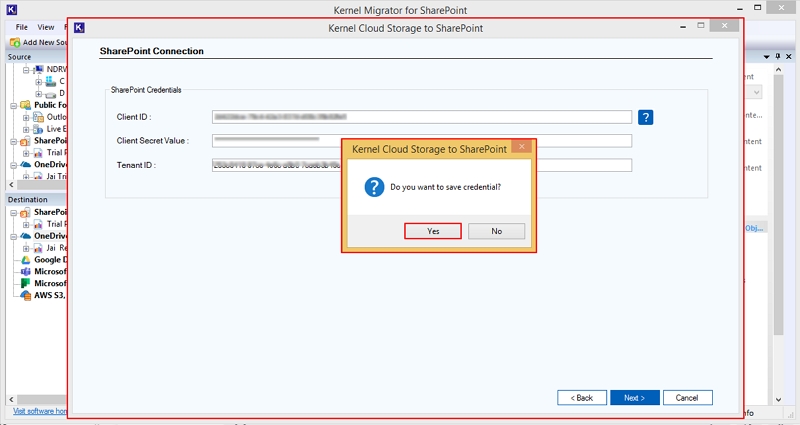Select the Microsoft Planner icon in Destination
Image resolution: width=800 pixels, height=425 pixels.
[26, 283]
